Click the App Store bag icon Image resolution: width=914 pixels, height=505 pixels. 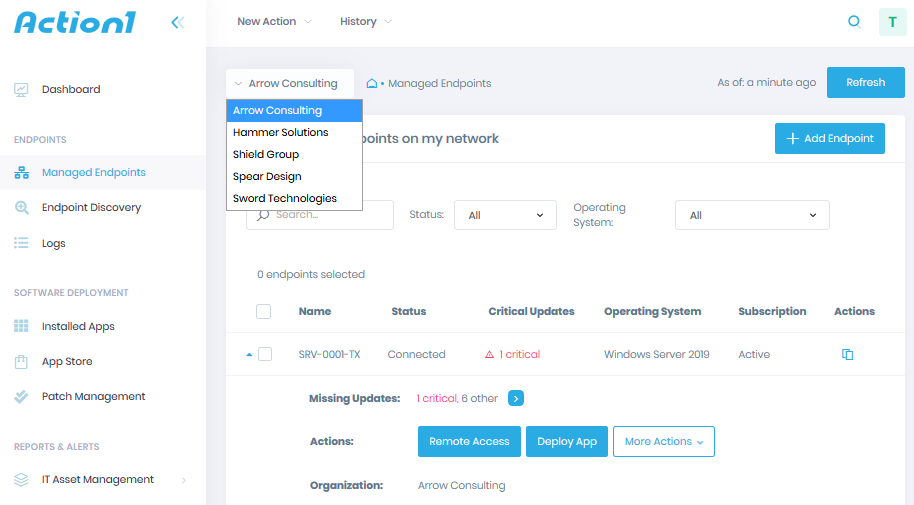[x=21, y=362]
